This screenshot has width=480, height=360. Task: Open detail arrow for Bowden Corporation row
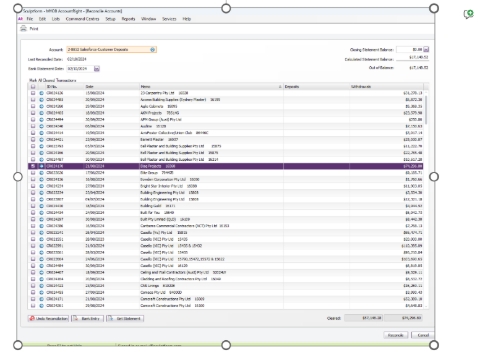tap(41, 179)
